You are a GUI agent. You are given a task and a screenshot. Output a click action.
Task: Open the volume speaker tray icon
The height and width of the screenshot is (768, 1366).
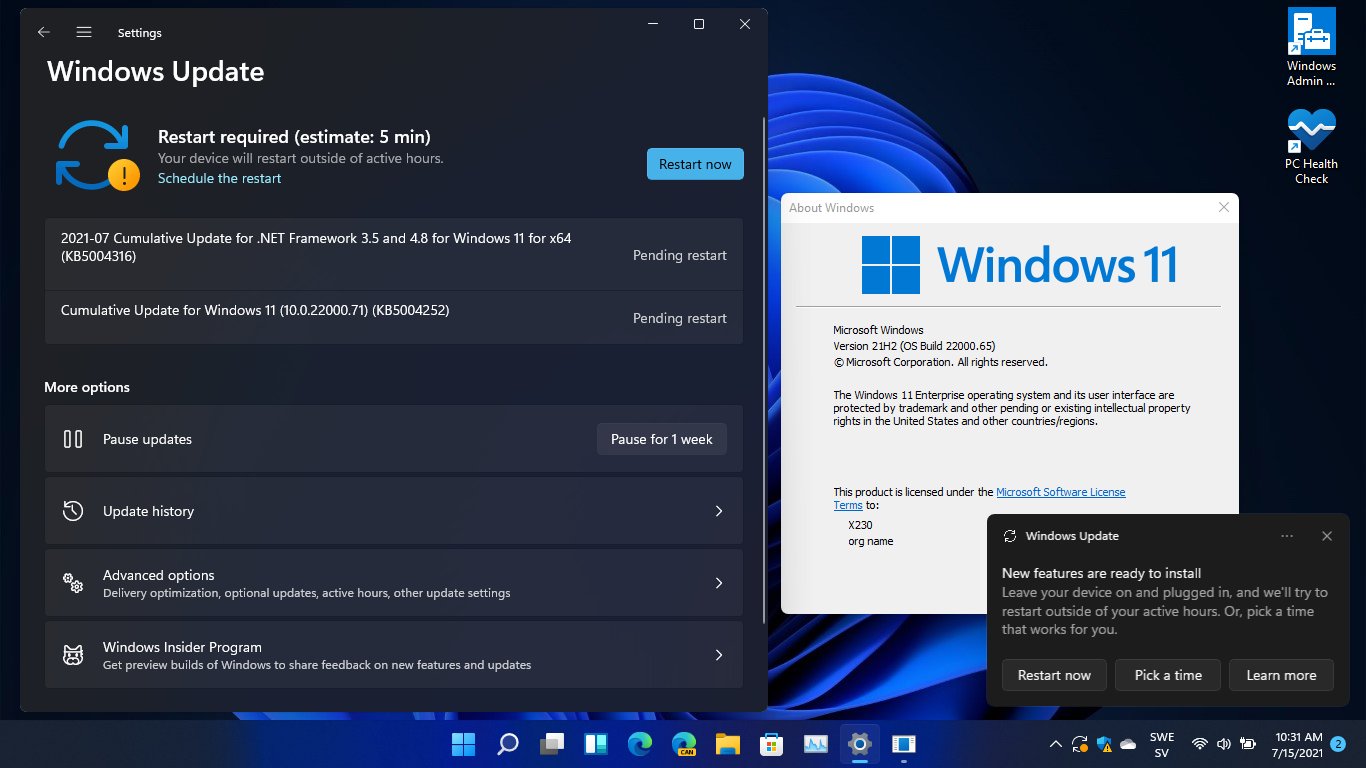click(1223, 744)
